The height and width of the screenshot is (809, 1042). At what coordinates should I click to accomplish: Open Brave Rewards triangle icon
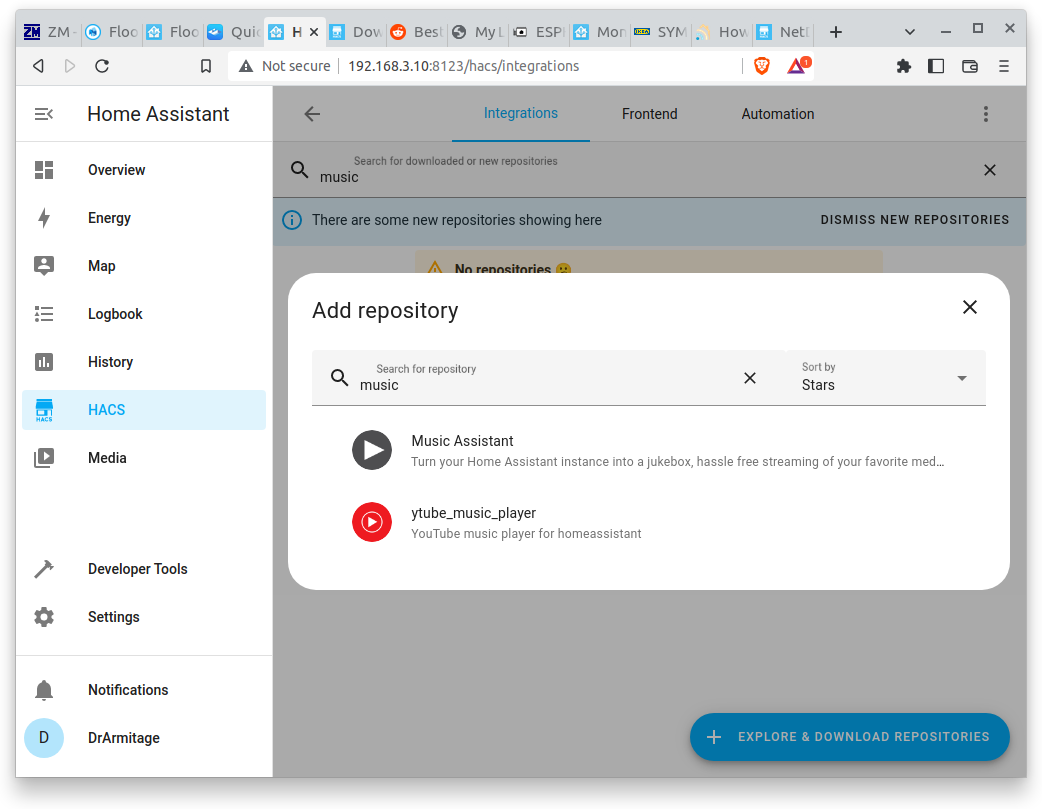coord(797,65)
